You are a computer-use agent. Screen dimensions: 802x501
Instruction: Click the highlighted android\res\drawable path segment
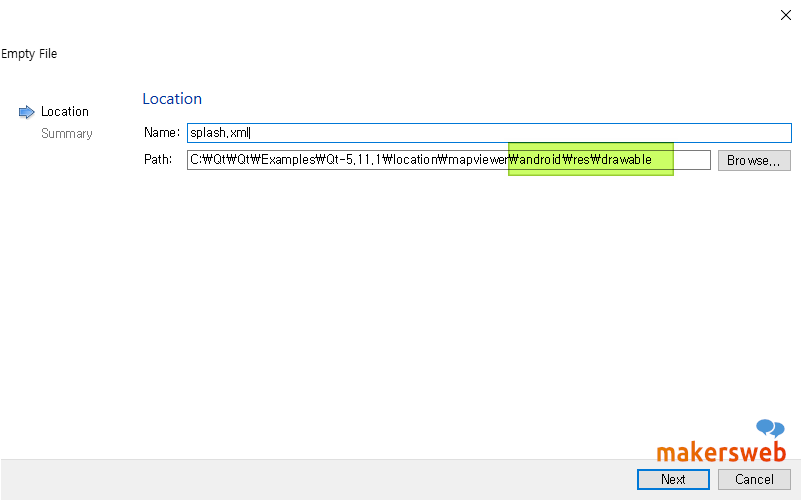click(x=590, y=160)
